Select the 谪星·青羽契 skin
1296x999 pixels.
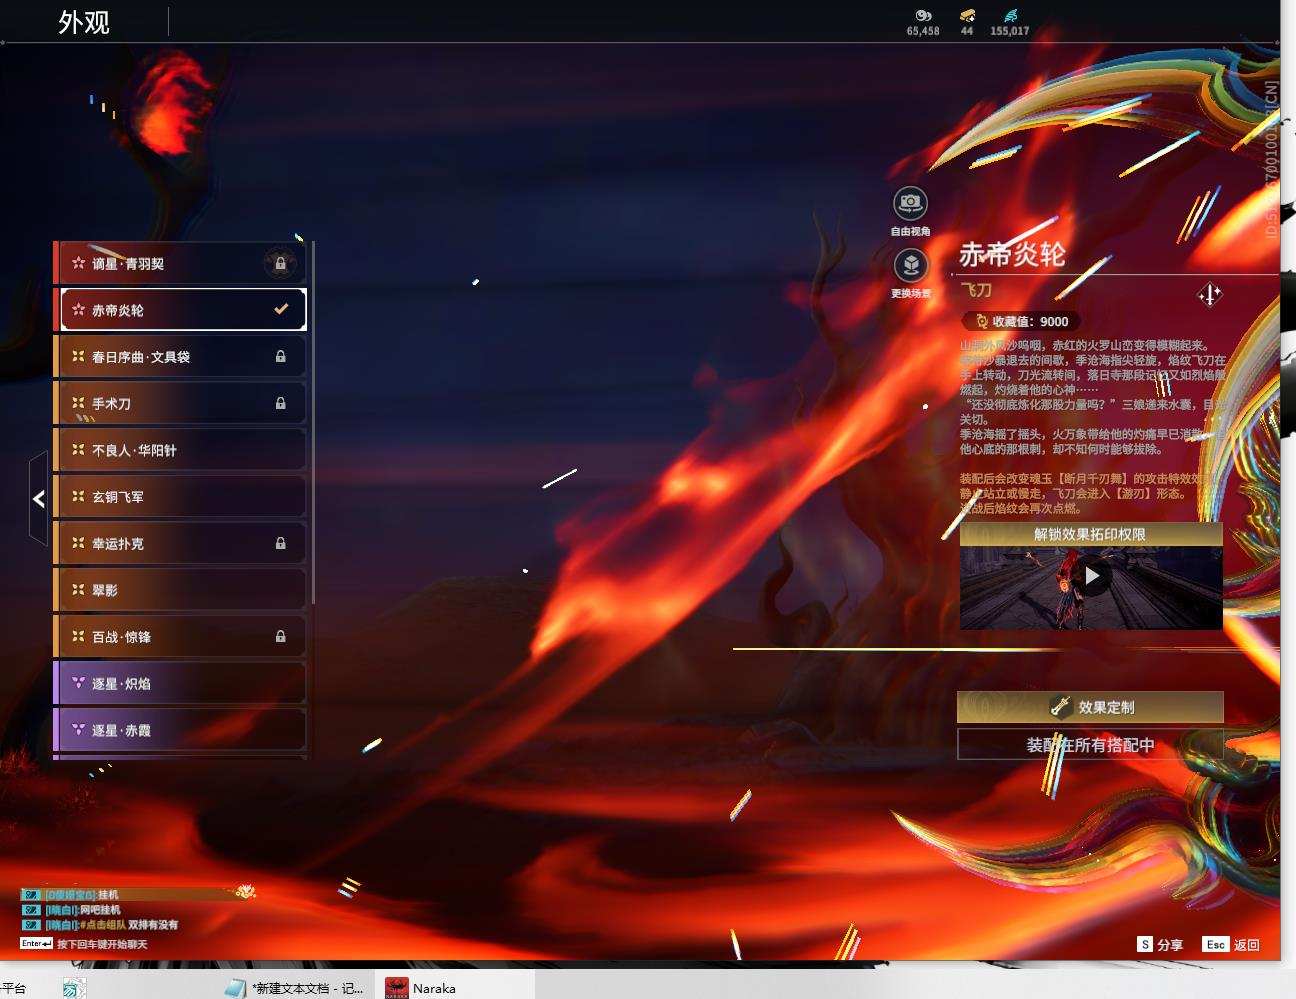pos(180,263)
